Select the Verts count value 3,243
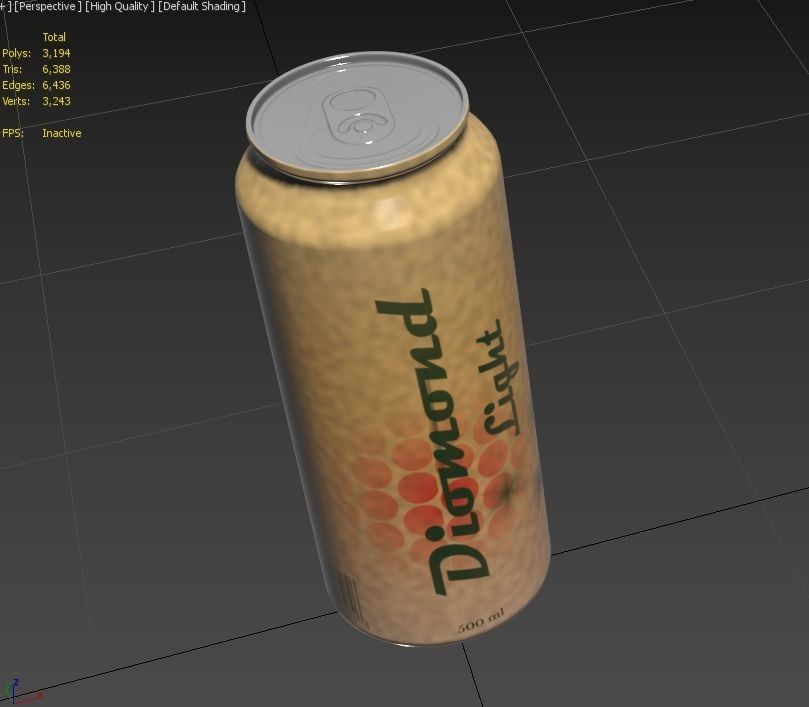The height and width of the screenshot is (707, 809). (56, 101)
